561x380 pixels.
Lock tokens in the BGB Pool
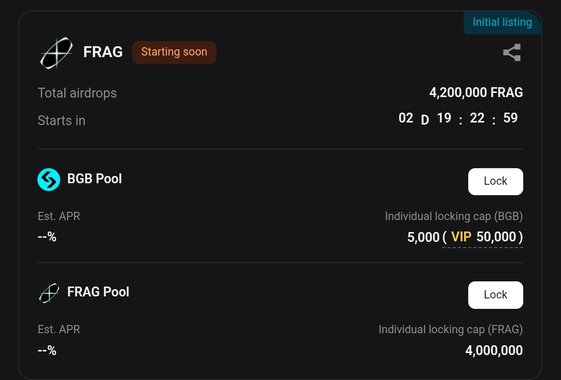coord(496,181)
